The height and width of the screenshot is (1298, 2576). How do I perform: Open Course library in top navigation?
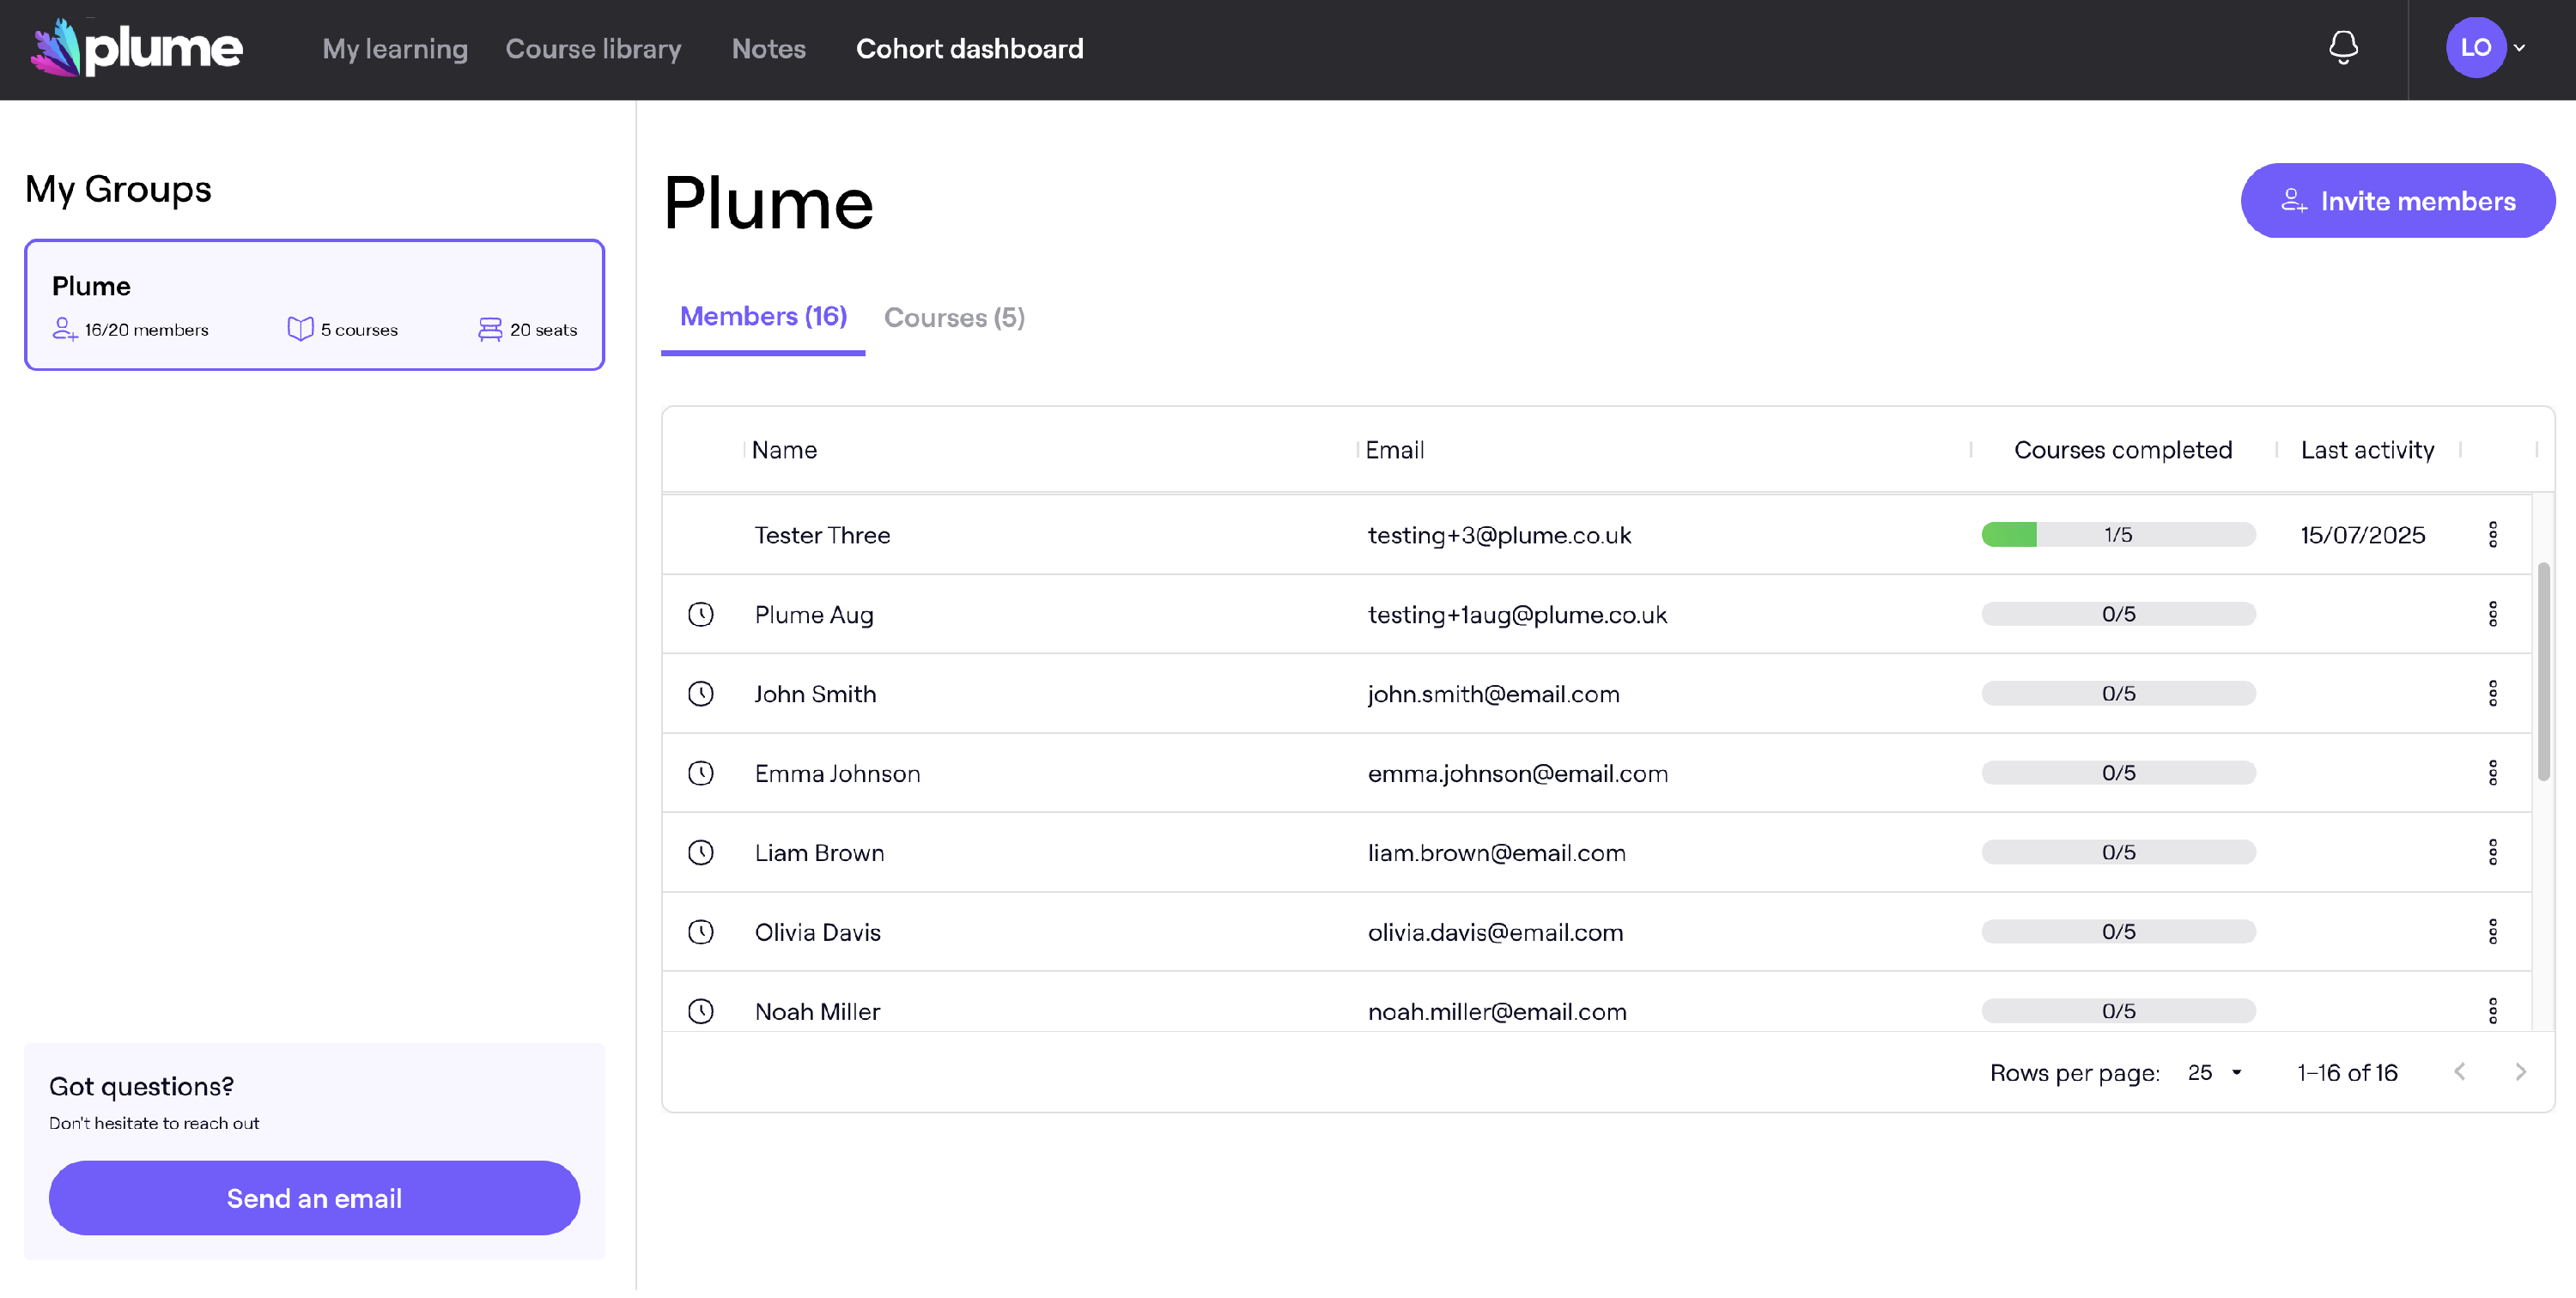[593, 49]
